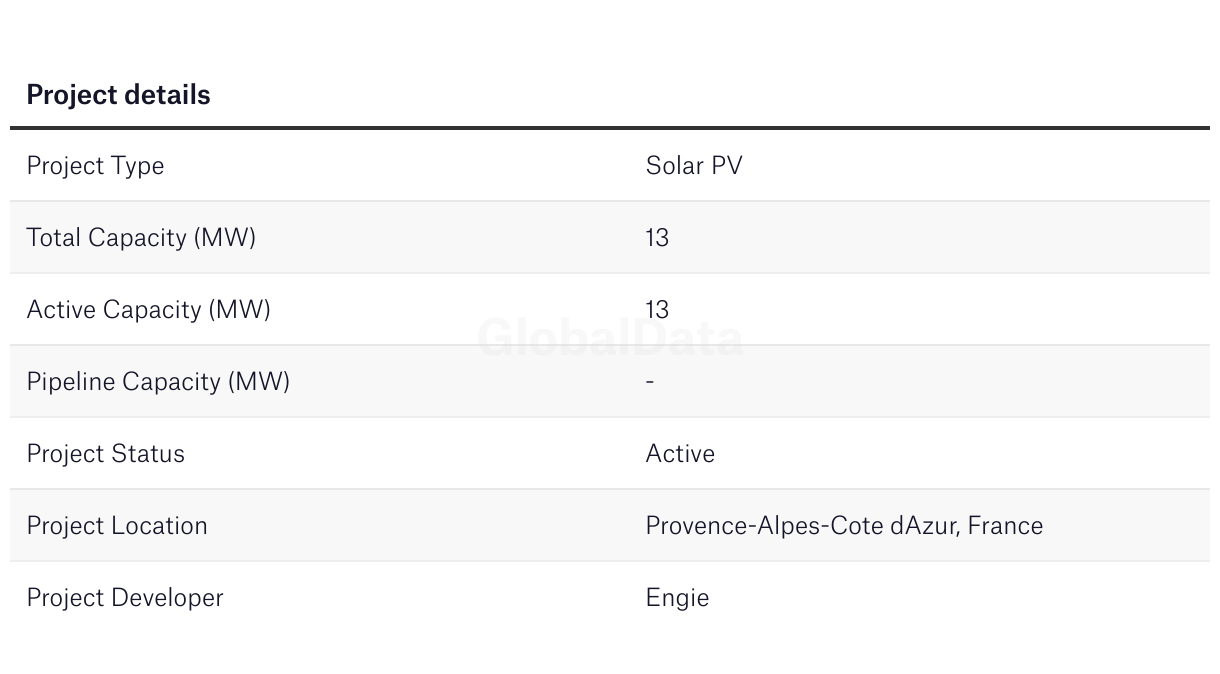Click the Total Capacity value 13
The image size is (1220, 674).
[657, 238]
